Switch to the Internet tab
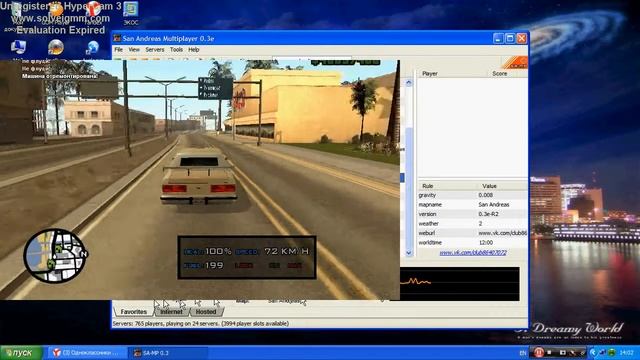 click(x=171, y=312)
